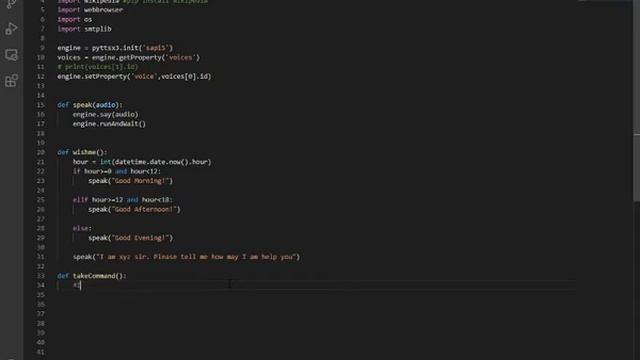
Task: Click the engine.setProperty('voice',voices[0].id) line
Action: (x=134, y=76)
